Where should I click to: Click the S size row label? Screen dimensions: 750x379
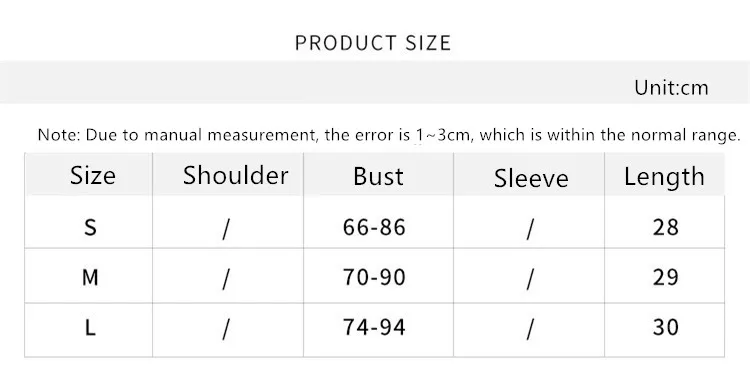90,227
